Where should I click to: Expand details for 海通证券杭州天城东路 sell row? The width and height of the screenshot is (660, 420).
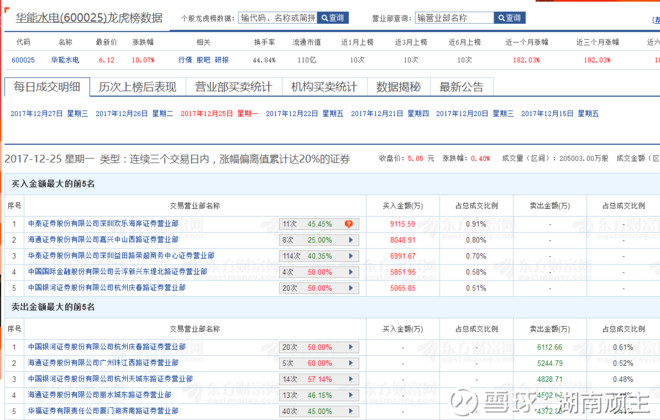pyautogui.click(x=349, y=378)
